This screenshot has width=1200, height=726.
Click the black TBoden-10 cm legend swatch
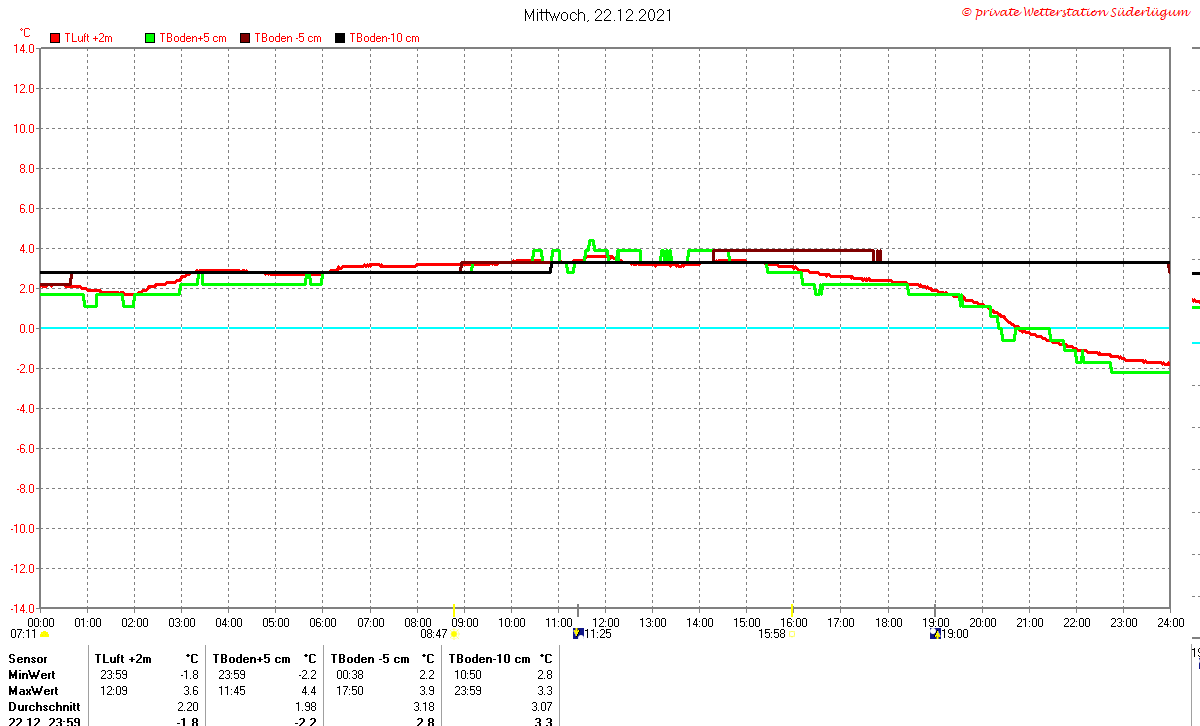tap(340, 37)
